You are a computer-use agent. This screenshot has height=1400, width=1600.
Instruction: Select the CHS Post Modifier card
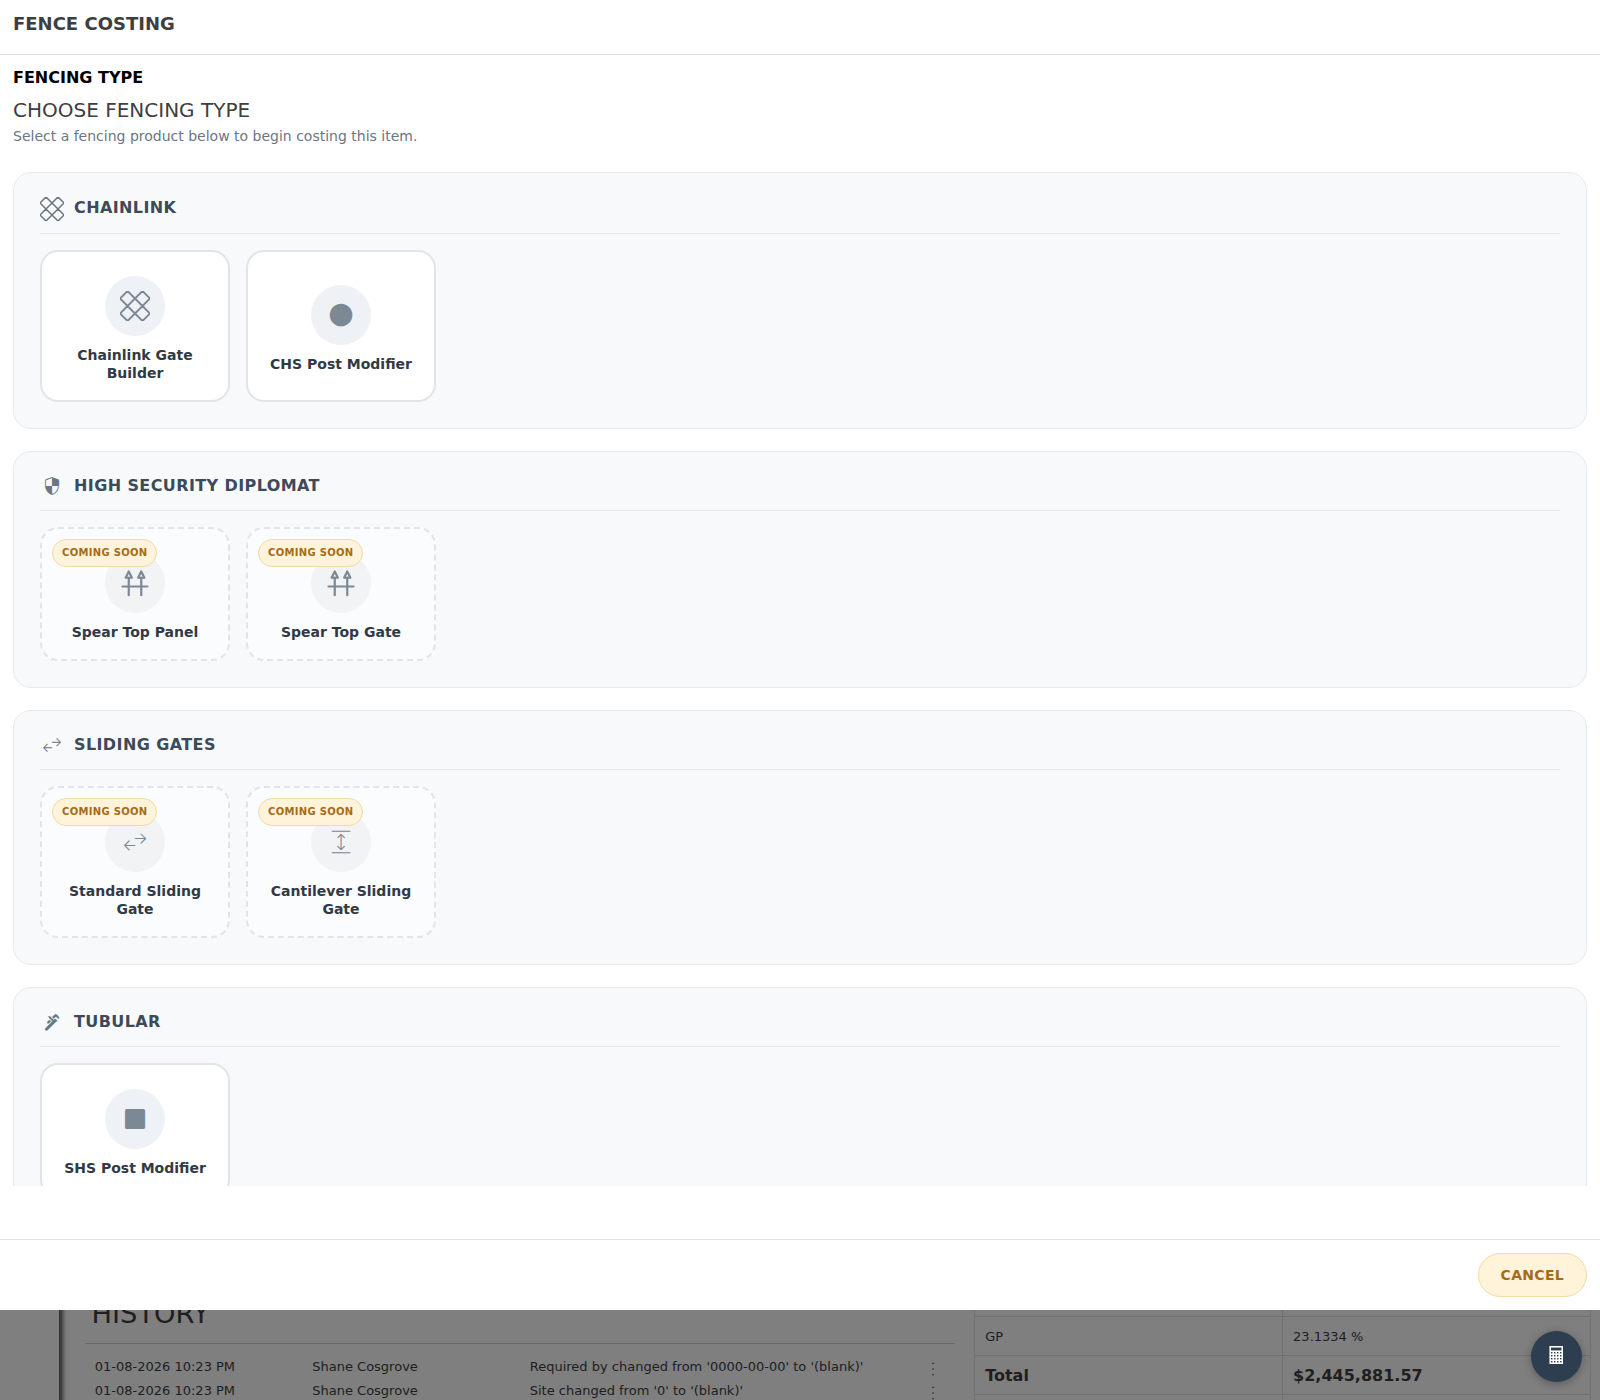[x=341, y=326]
